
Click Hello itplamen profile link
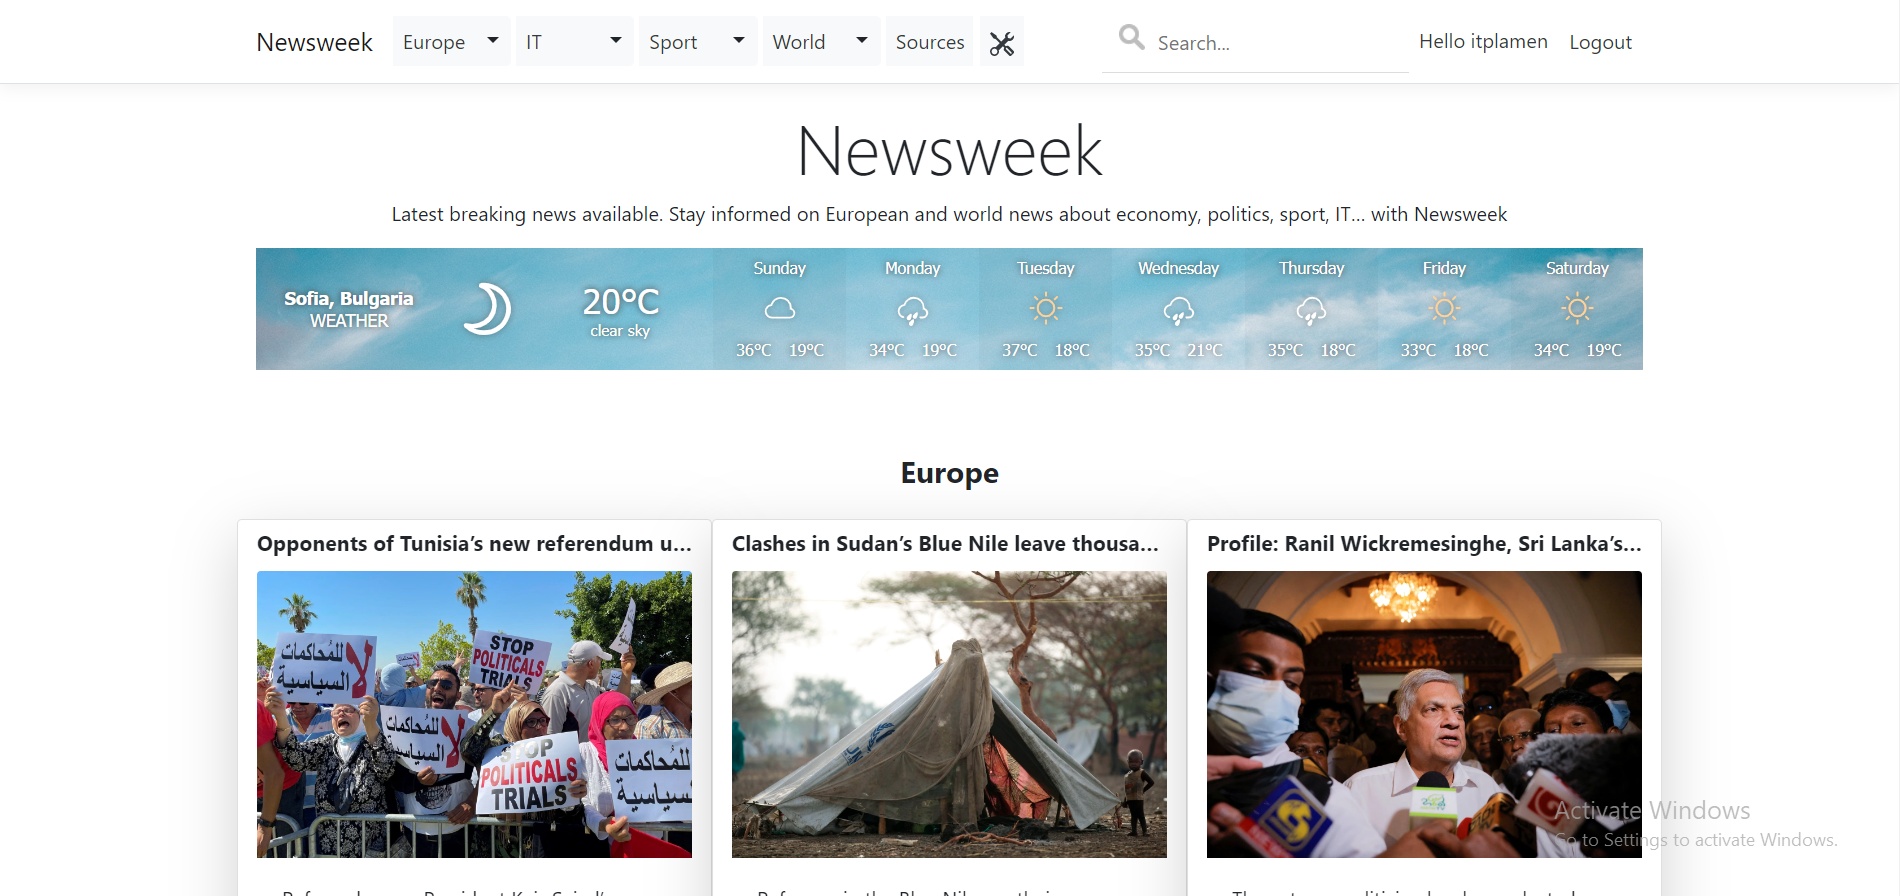(1483, 41)
